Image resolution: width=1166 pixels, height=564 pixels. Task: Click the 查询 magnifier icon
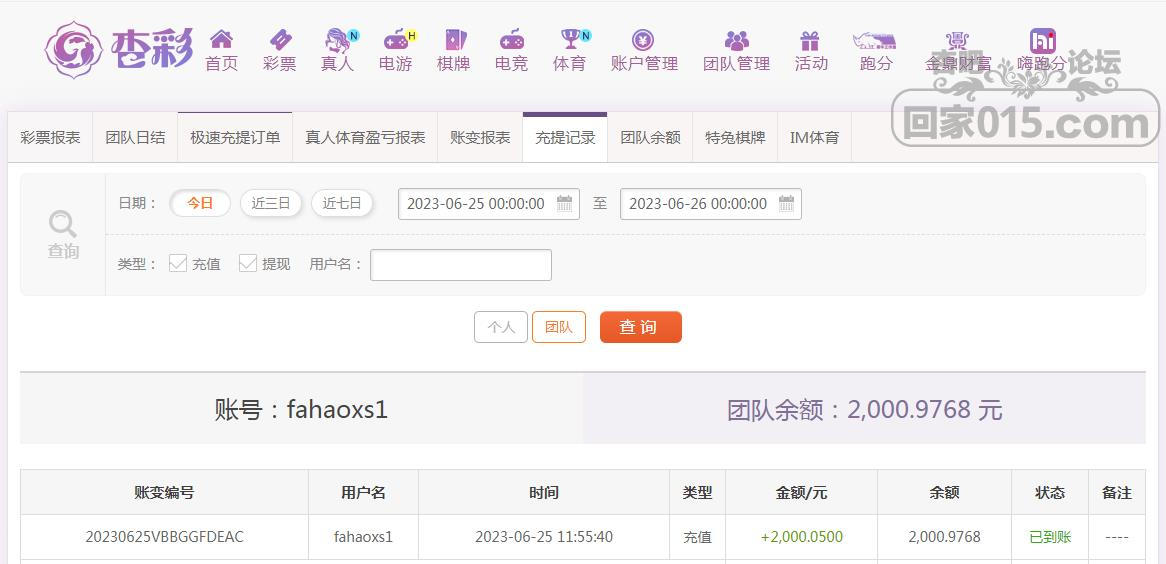[62, 224]
